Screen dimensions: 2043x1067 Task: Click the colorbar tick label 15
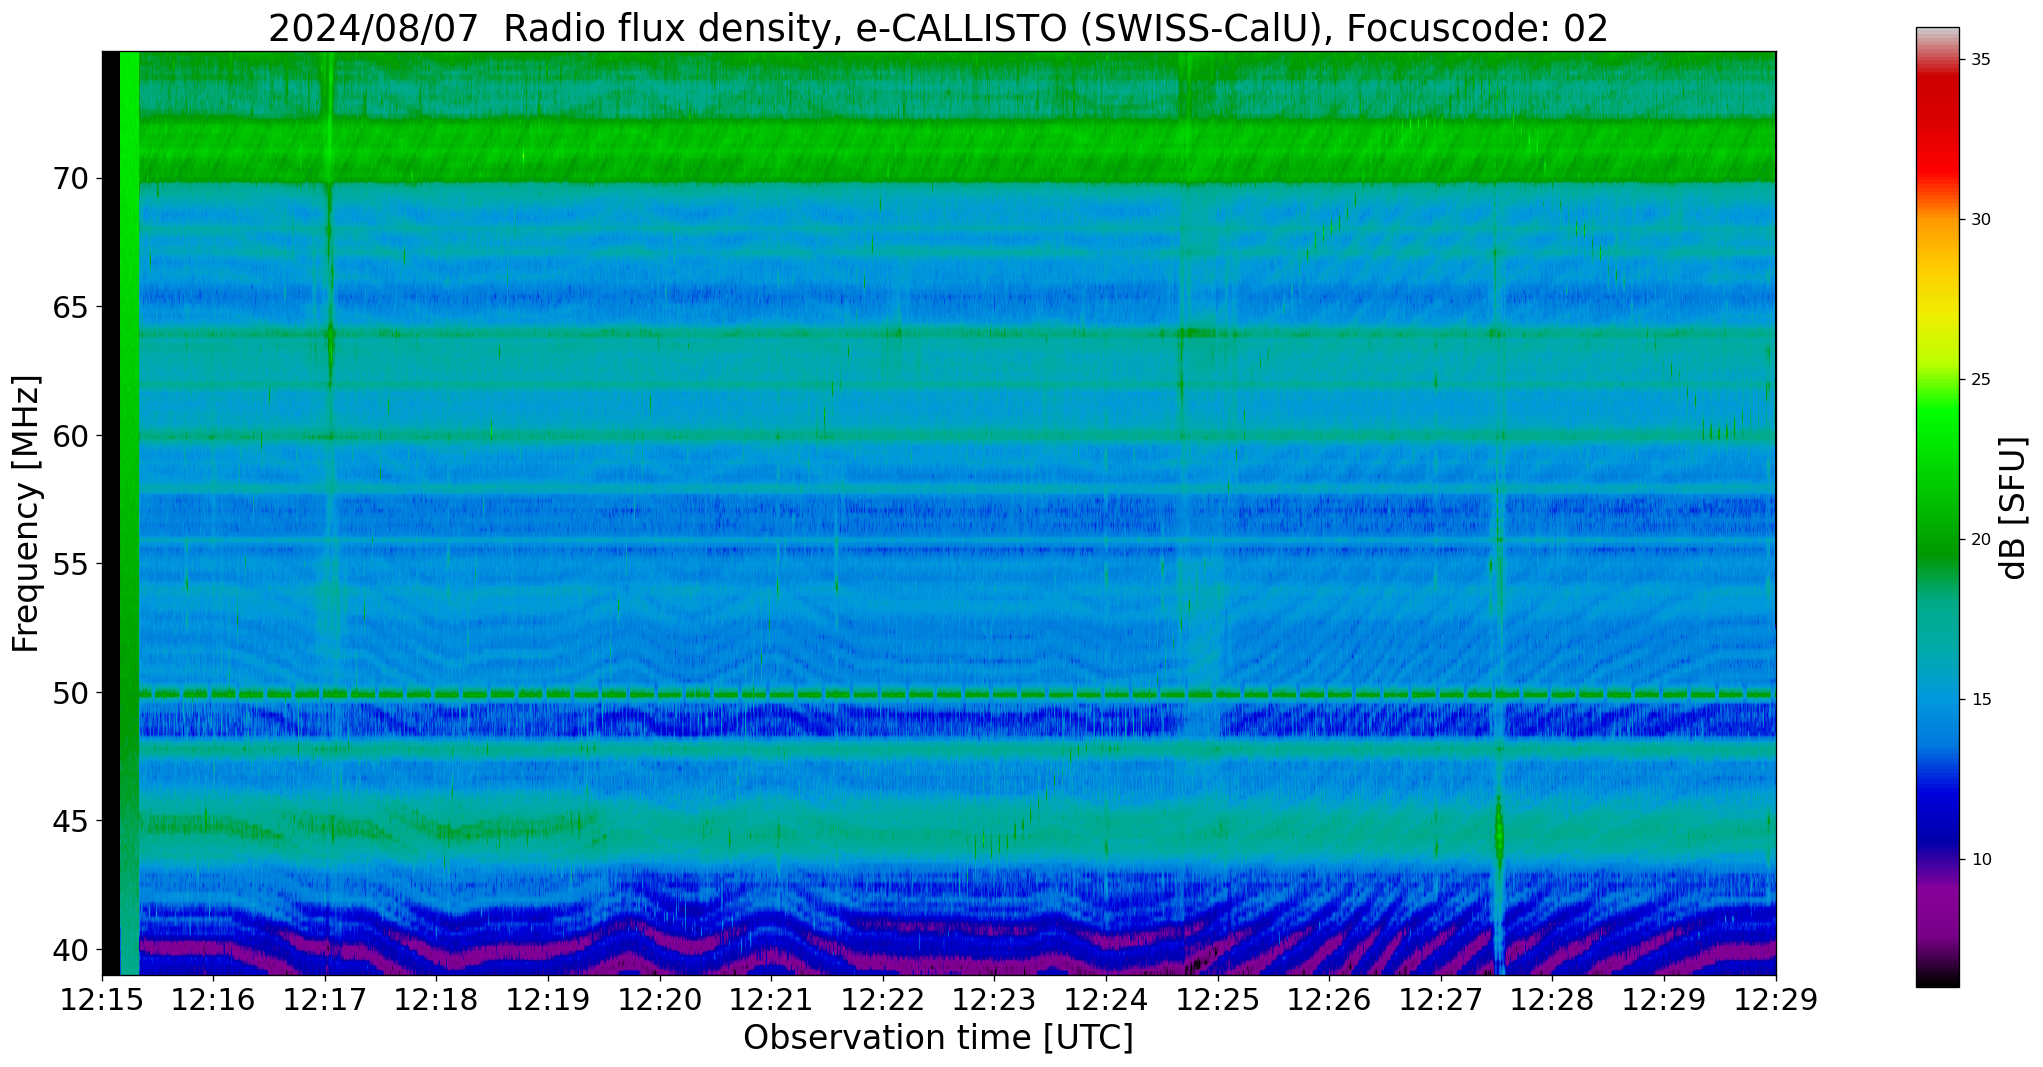1980,700
